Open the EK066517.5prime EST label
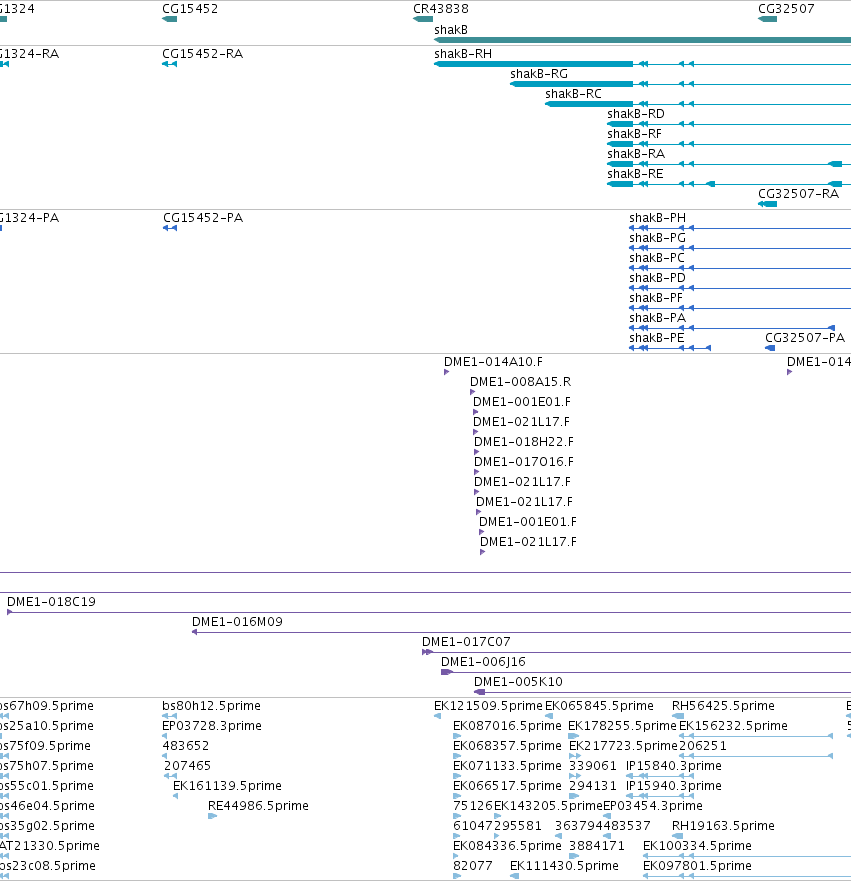The image size is (851, 881). (507, 786)
